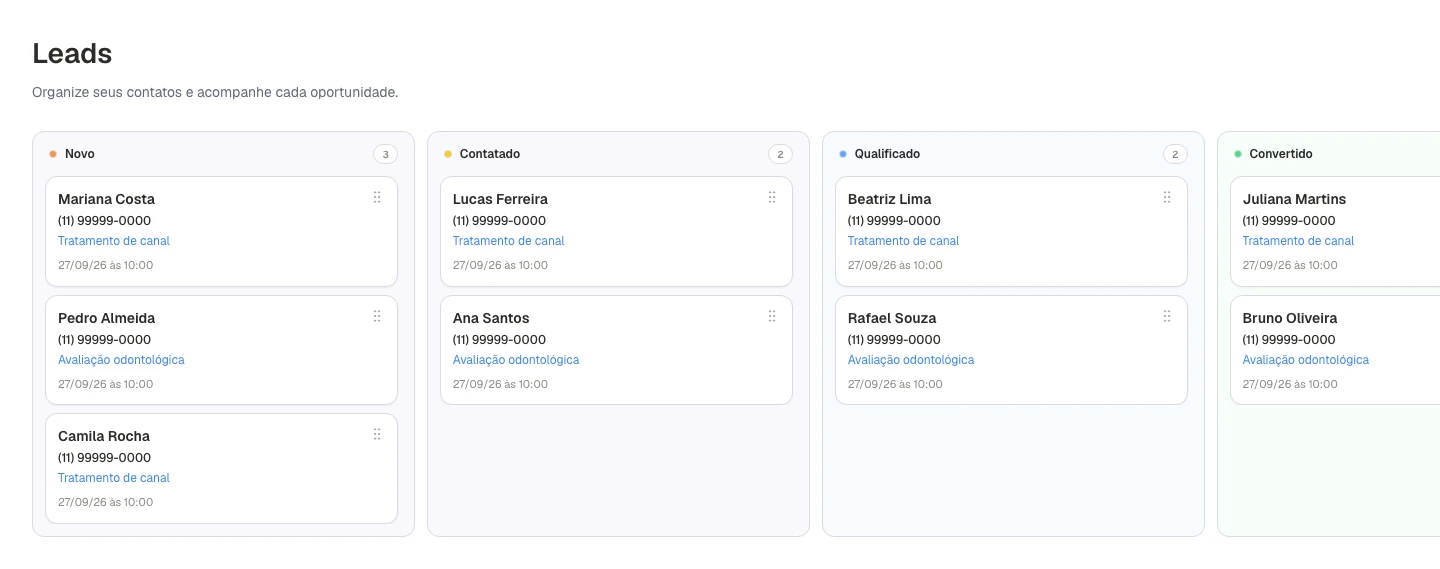Open the Rafael Souza lead name
This screenshot has height=569, width=1440.
(892, 318)
